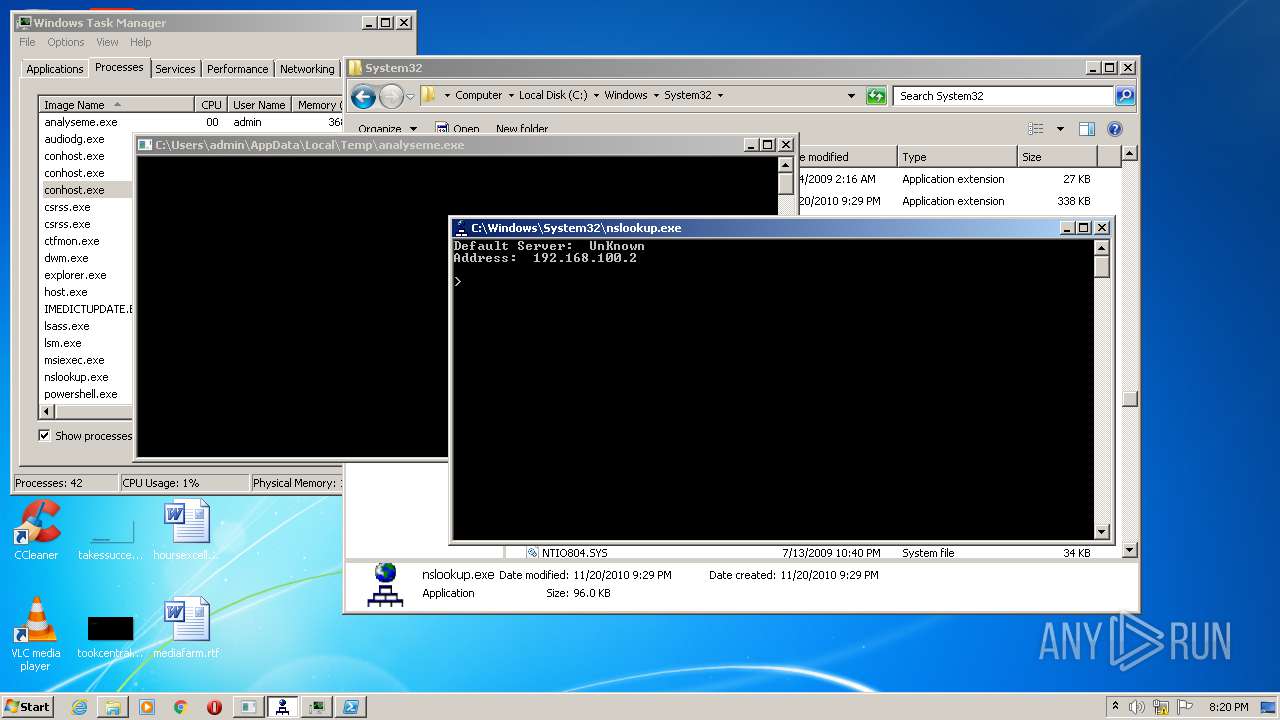Click the volume speaker tray icon
The width and height of the screenshot is (1280, 720).
pos(1137,707)
